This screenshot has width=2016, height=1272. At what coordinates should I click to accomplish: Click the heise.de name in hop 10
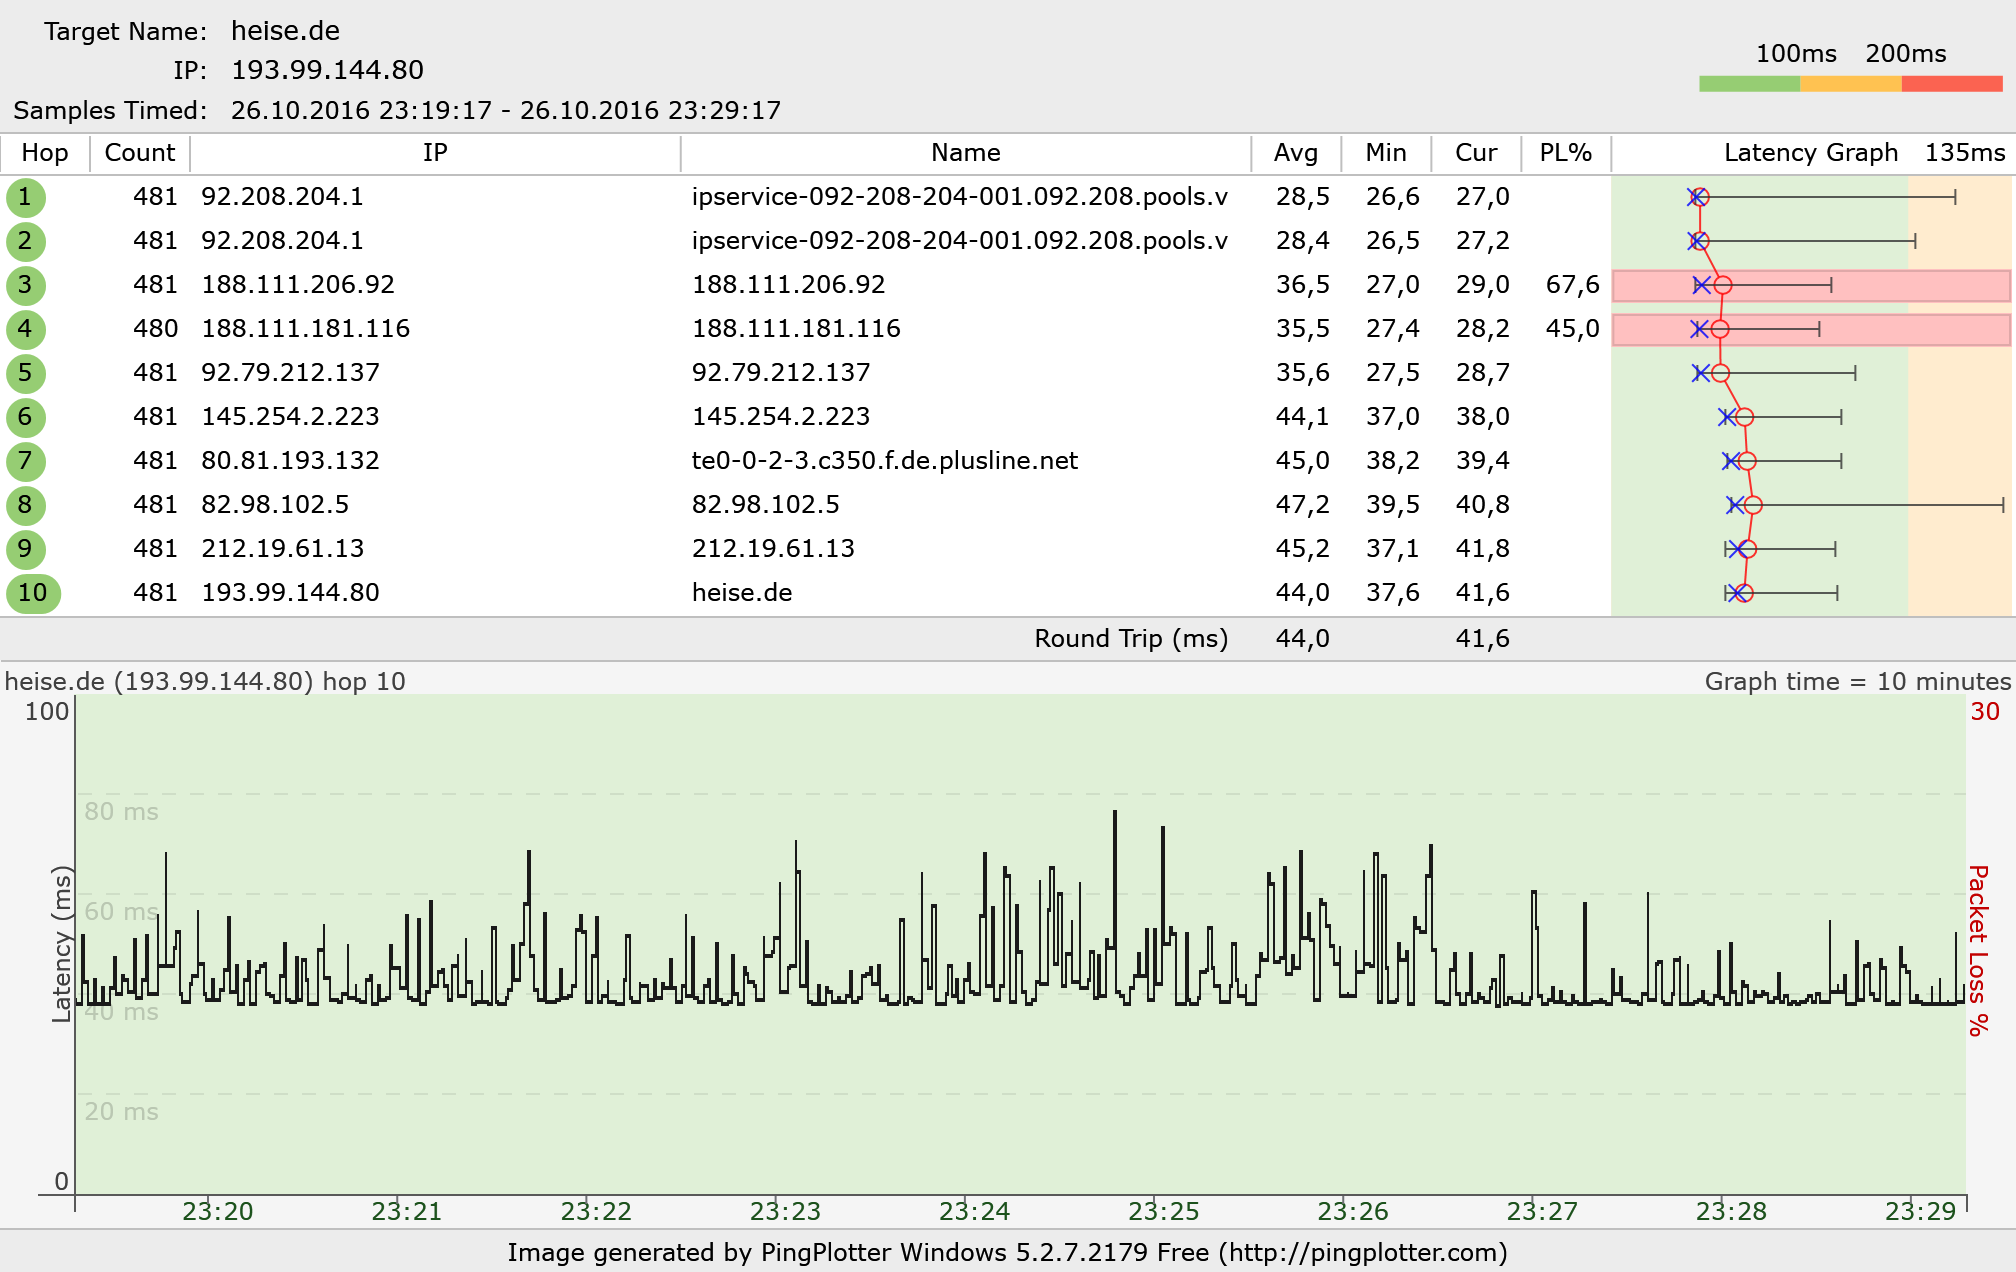point(741,593)
